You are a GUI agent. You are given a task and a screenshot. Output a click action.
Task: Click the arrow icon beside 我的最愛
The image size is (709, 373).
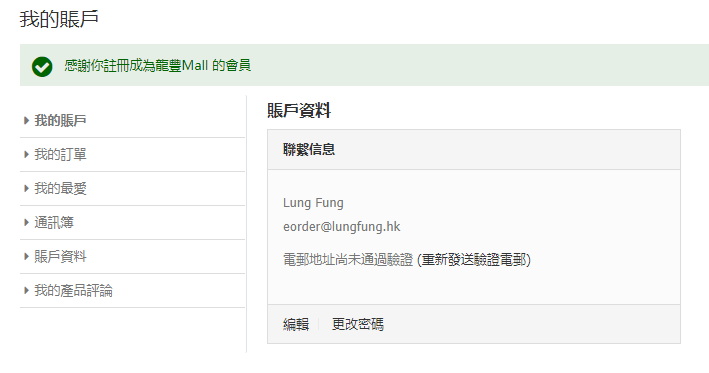point(26,189)
